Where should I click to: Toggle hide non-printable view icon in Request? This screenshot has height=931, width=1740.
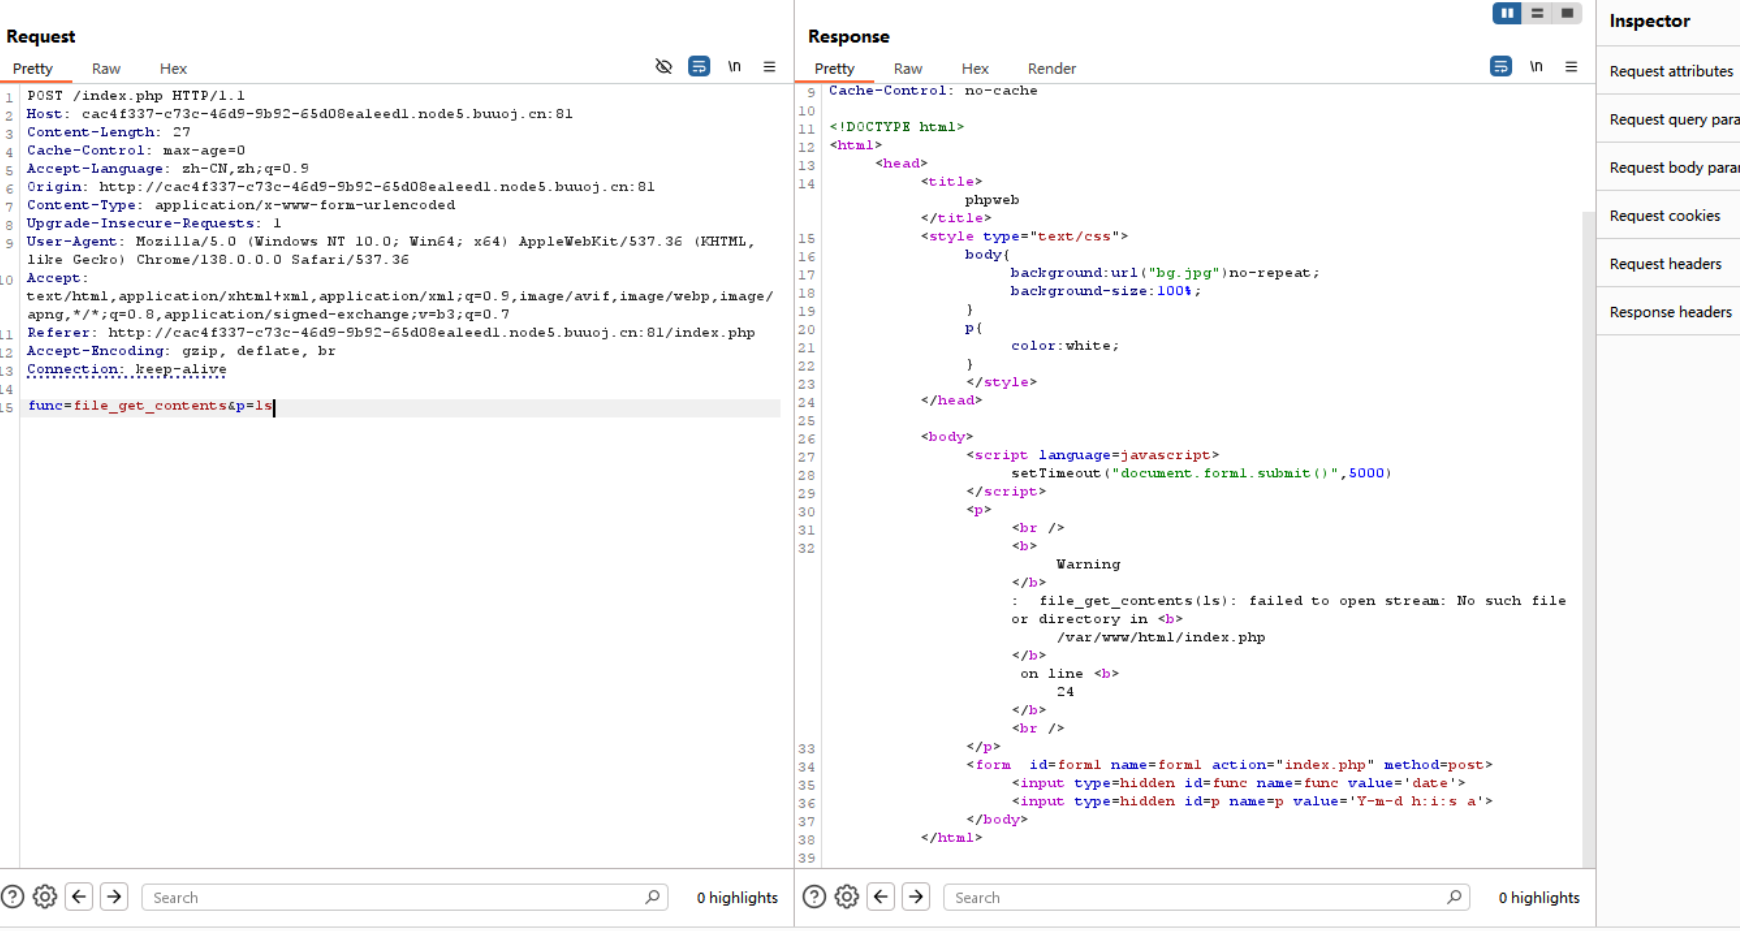663,67
